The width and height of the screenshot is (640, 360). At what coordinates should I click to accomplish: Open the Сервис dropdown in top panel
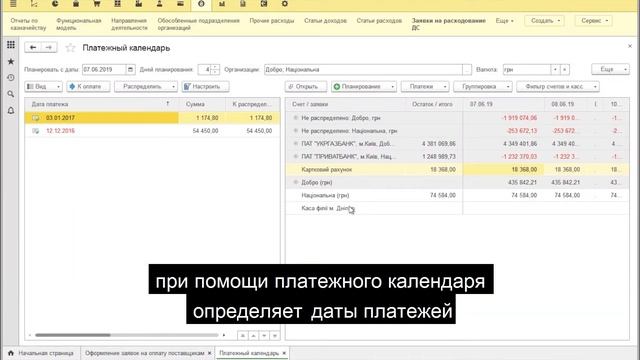(593, 20)
